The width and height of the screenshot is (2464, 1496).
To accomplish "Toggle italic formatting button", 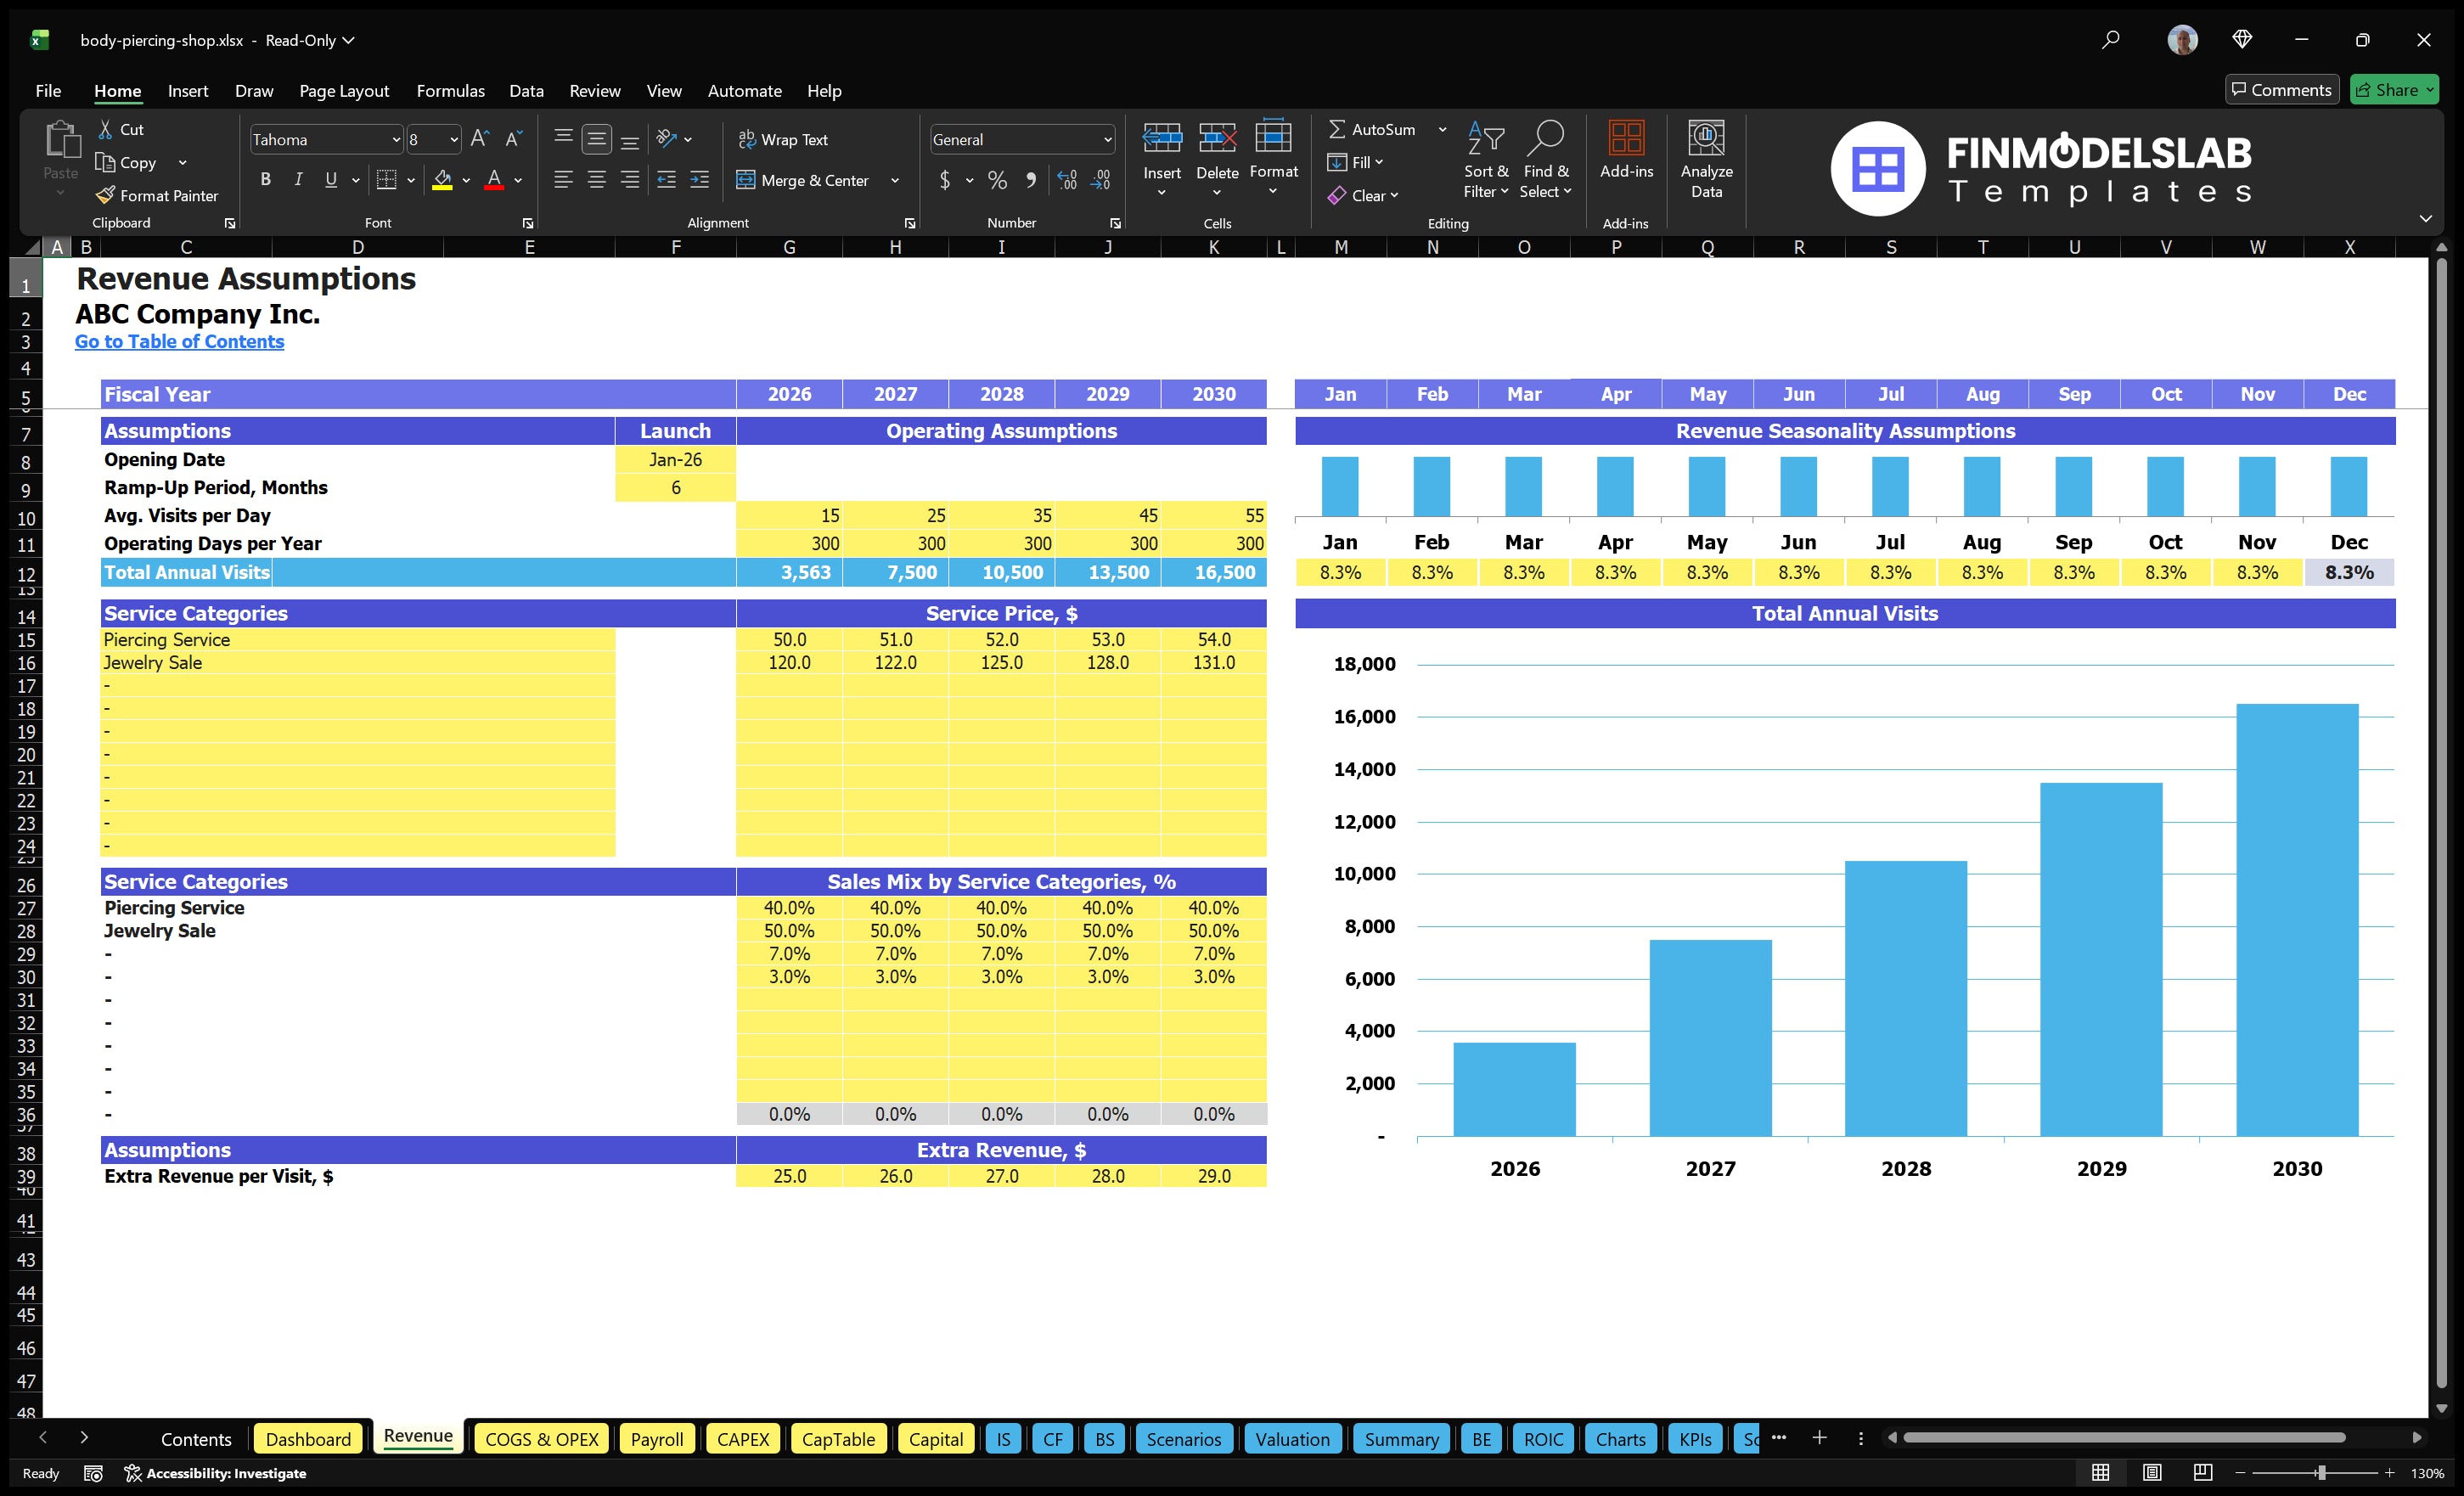I will [298, 180].
